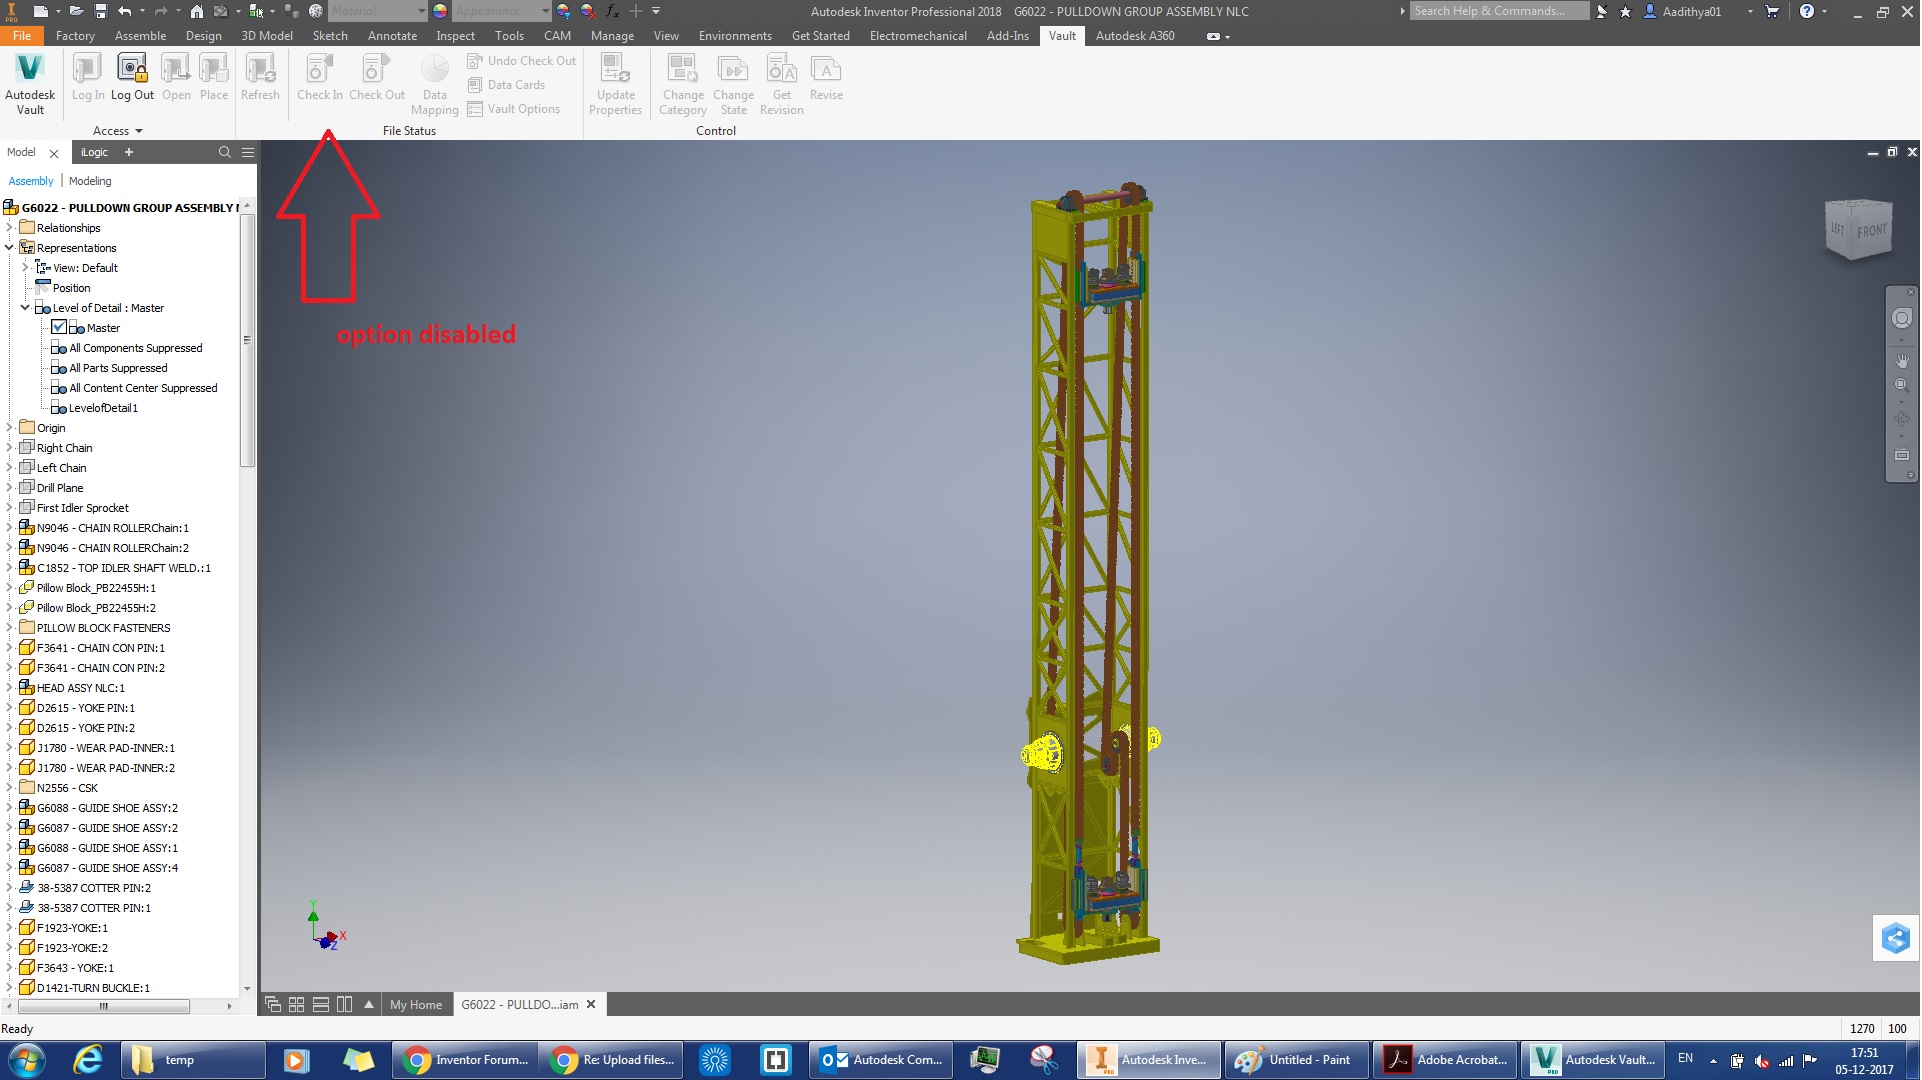Activate All Parts Suppressed level of detail
Screen dimensions: 1922x1080
coord(118,368)
